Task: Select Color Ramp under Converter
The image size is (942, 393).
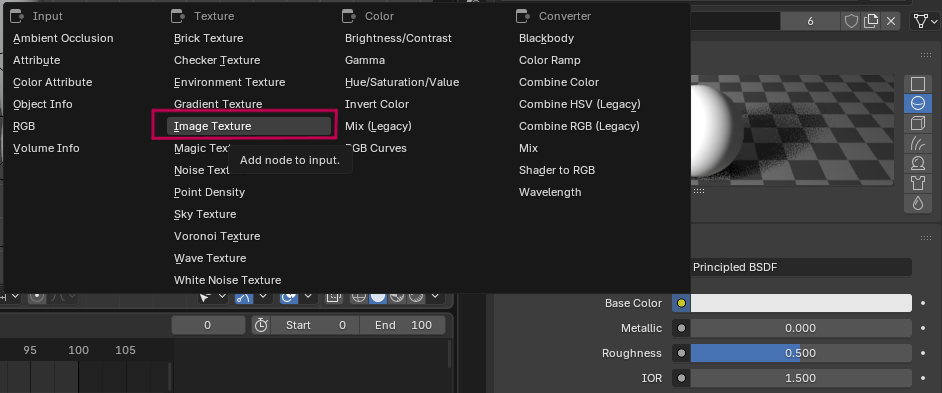Action: tap(550, 60)
